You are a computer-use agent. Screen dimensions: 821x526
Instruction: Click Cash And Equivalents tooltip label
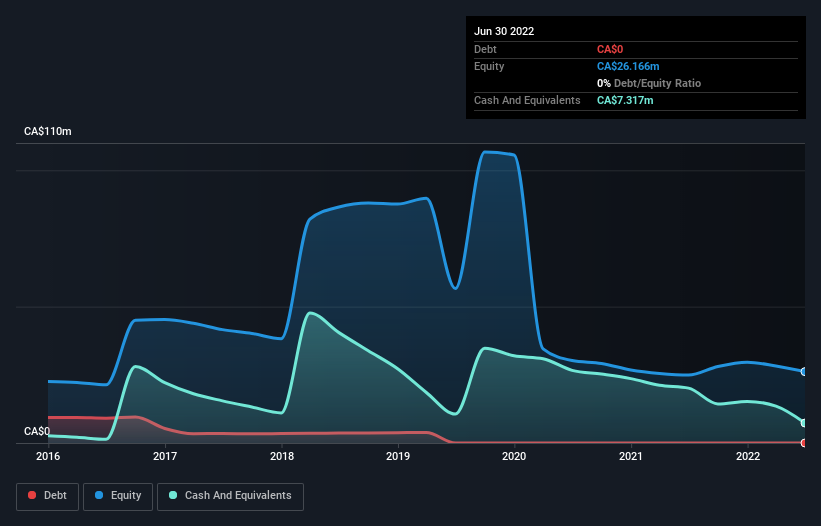527,100
